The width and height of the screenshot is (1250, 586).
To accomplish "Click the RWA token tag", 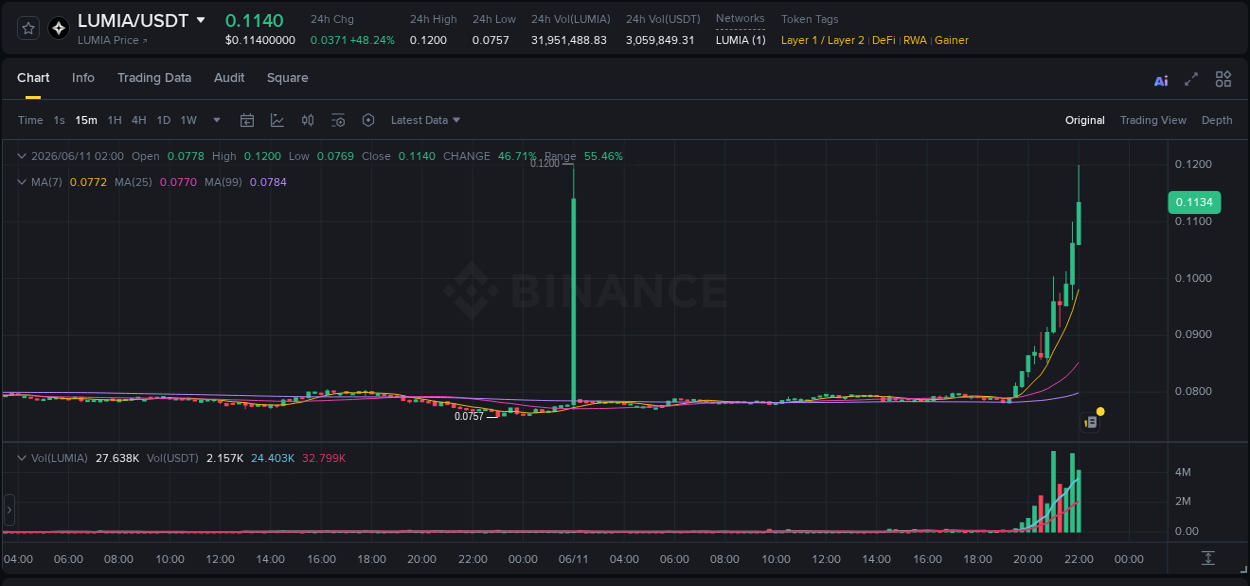I will (915, 40).
